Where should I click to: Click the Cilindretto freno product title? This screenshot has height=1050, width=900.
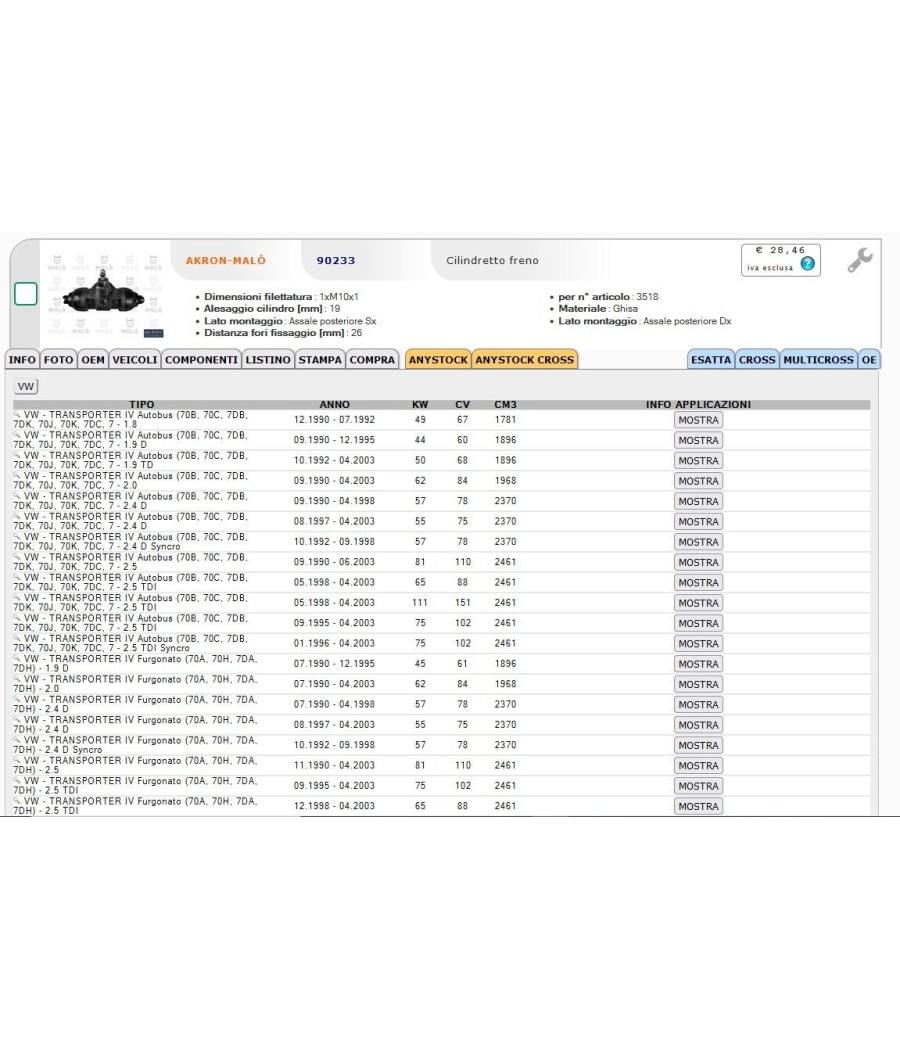(x=492, y=260)
